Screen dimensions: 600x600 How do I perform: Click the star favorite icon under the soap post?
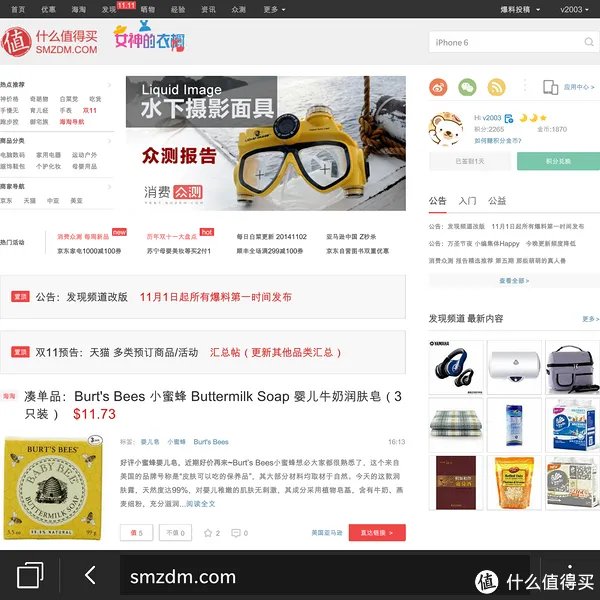pos(208,533)
